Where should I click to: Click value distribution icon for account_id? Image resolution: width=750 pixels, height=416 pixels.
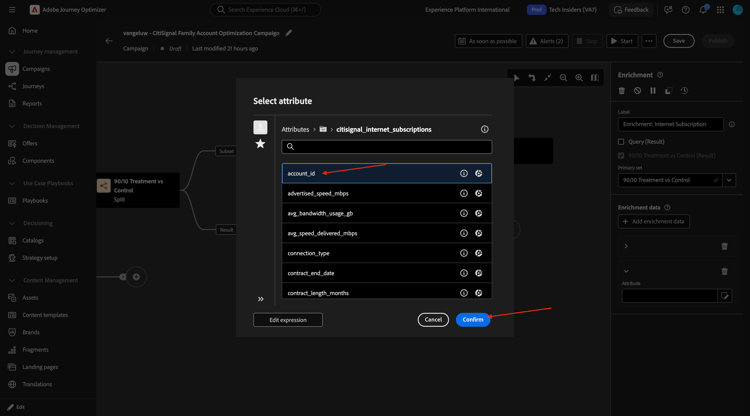point(478,174)
